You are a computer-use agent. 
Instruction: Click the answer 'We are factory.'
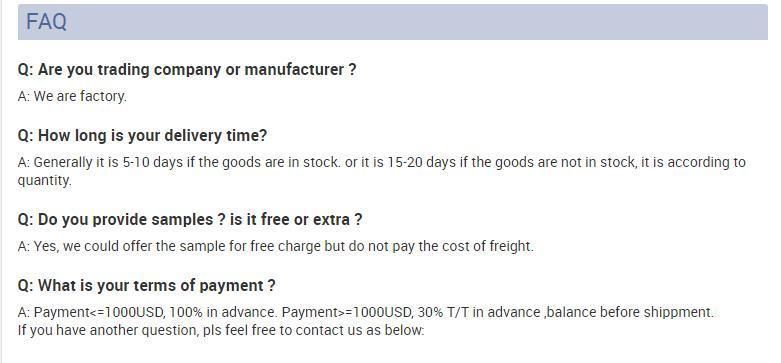72,96
